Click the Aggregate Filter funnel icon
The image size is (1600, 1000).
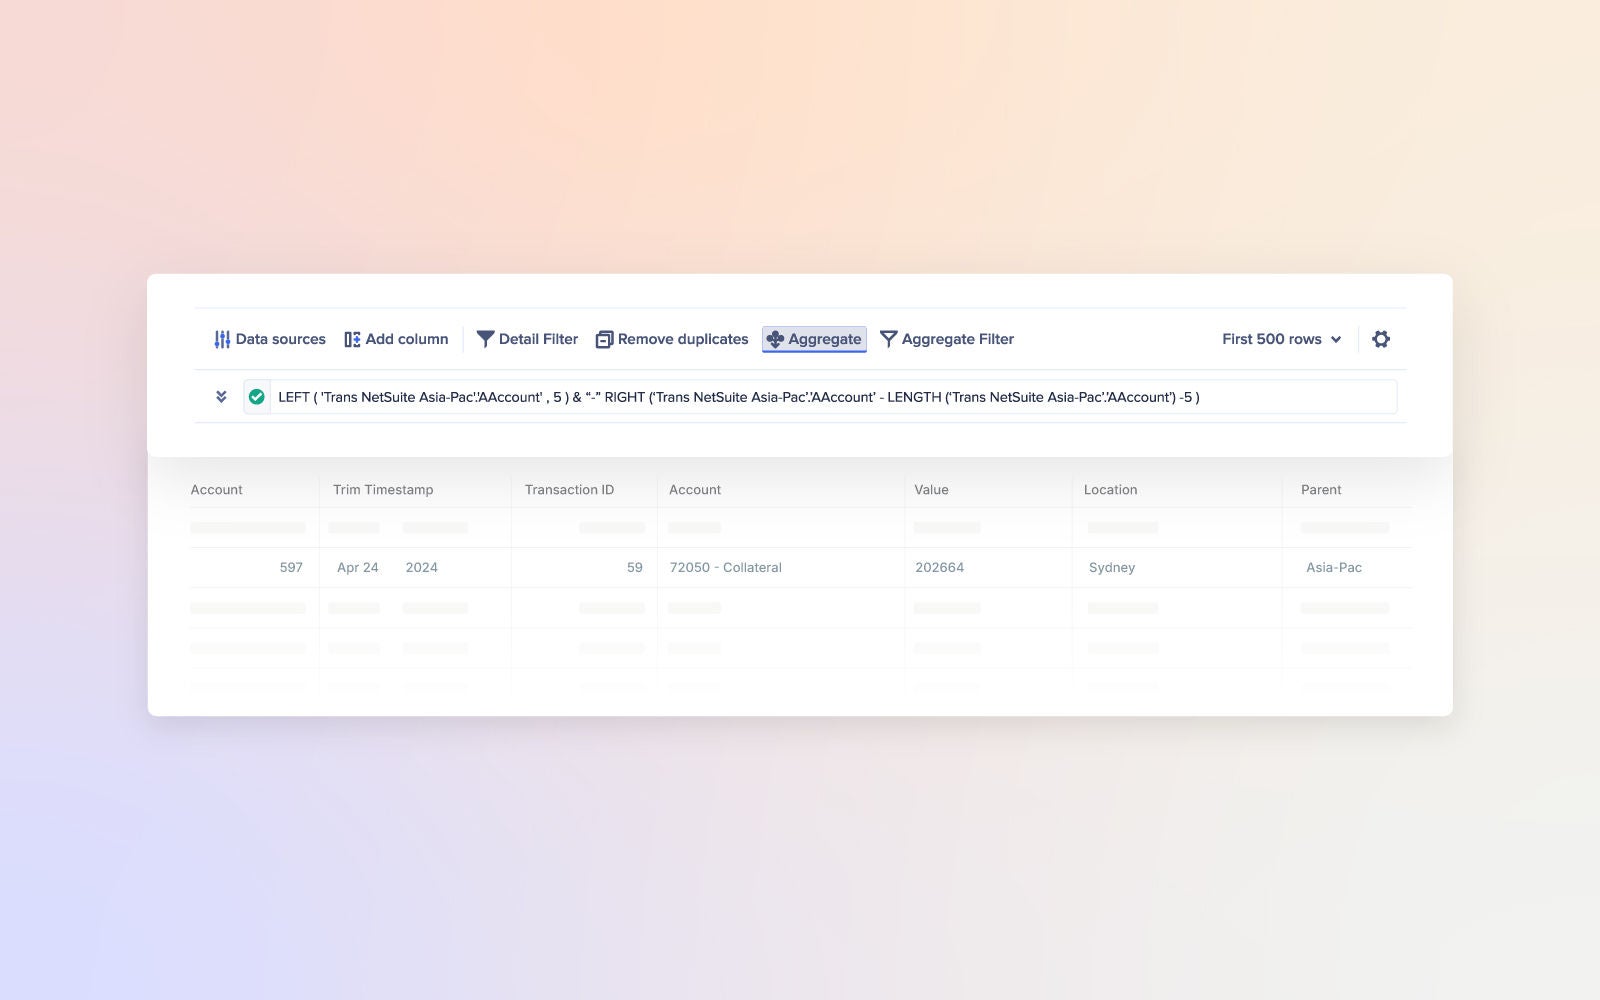pyautogui.click(x=888, y=339)
